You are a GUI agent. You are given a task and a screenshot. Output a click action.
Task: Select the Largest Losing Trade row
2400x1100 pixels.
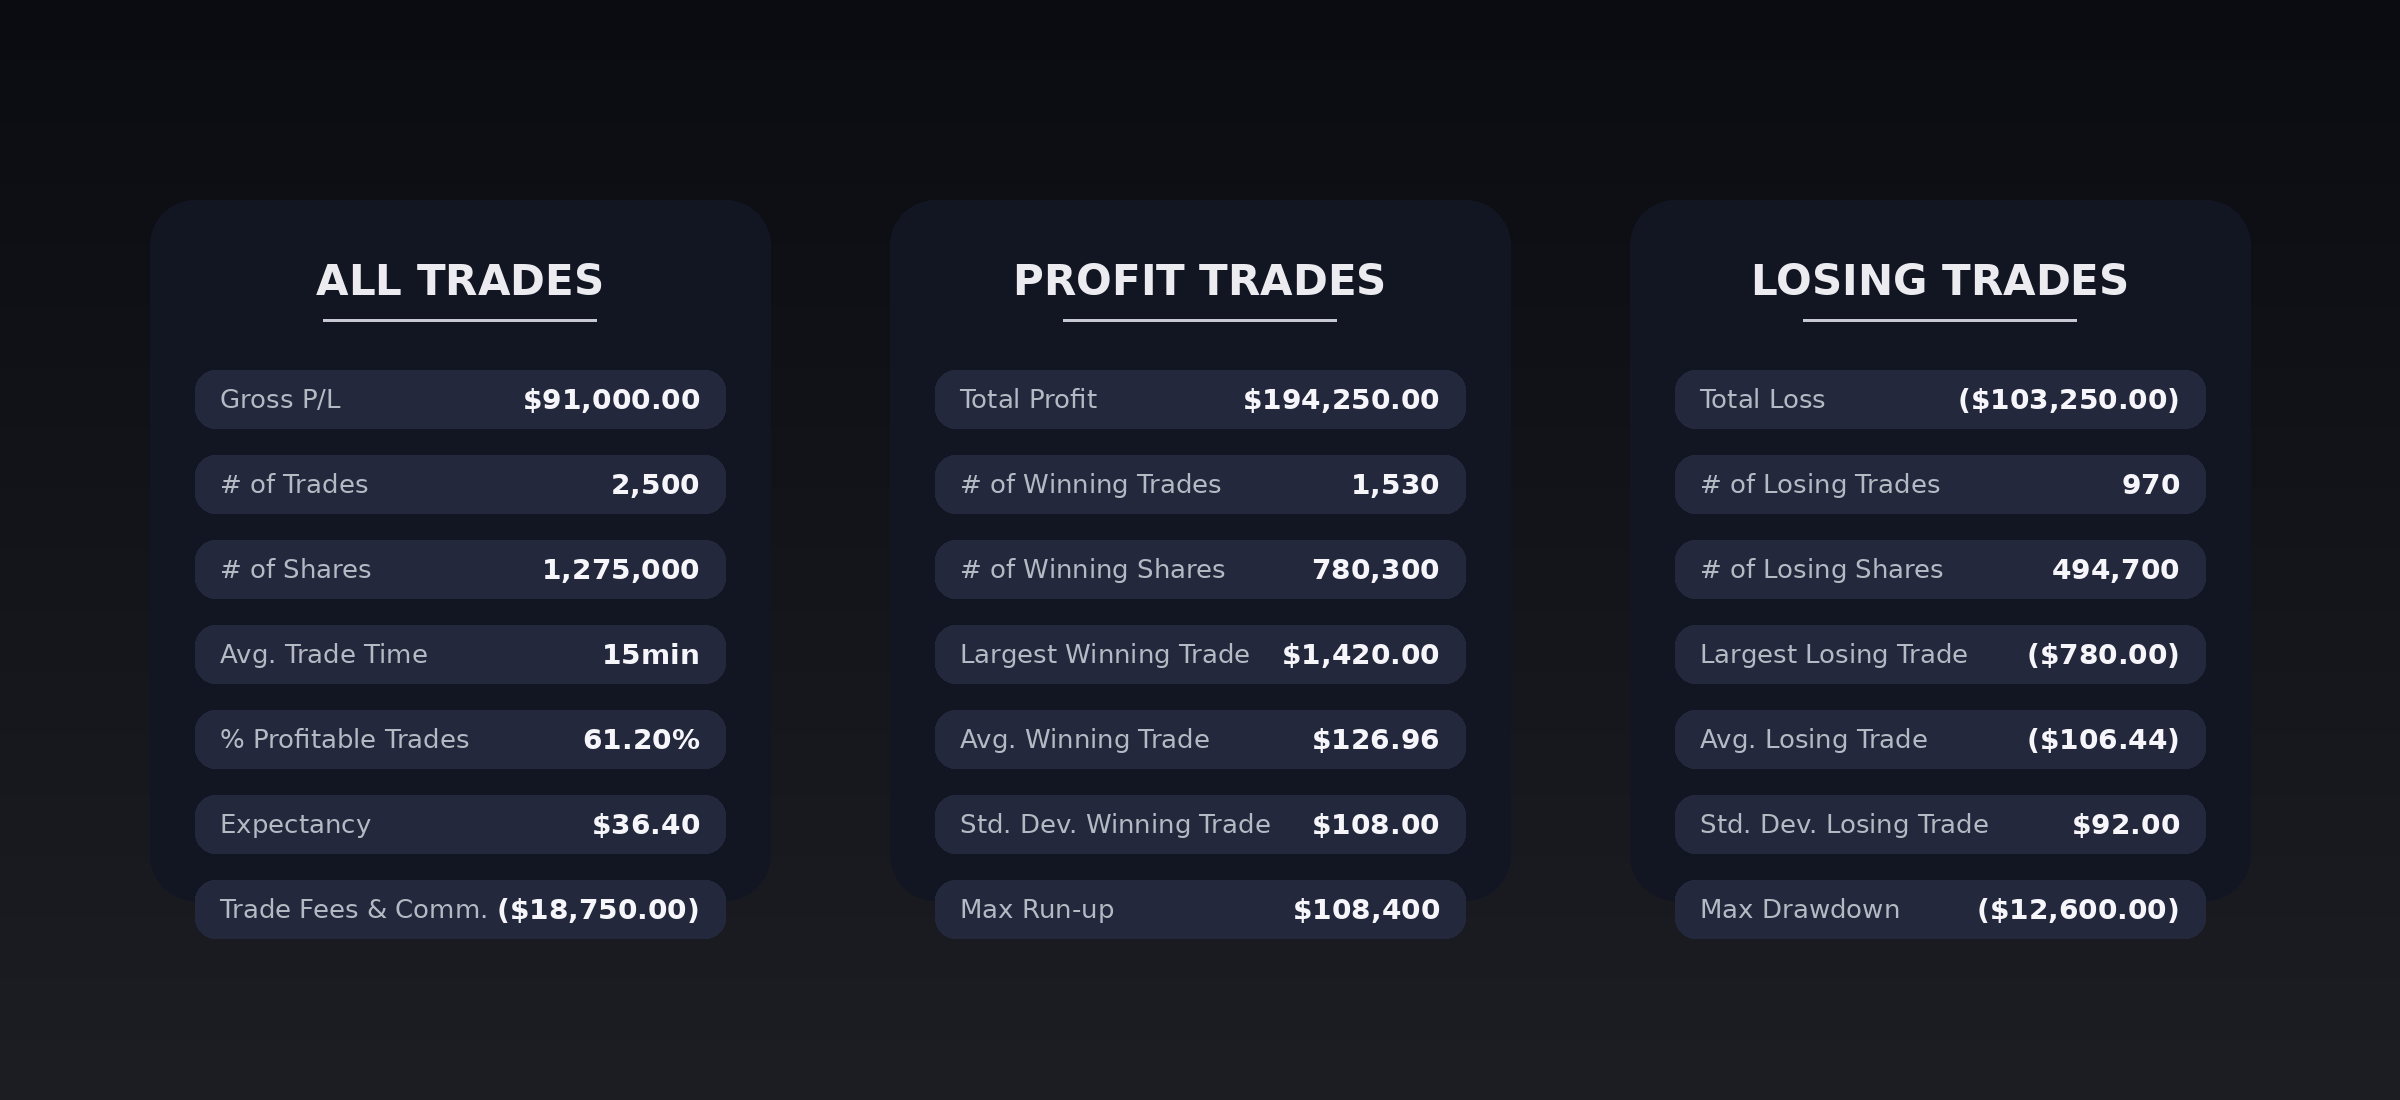coord(1940,655)
